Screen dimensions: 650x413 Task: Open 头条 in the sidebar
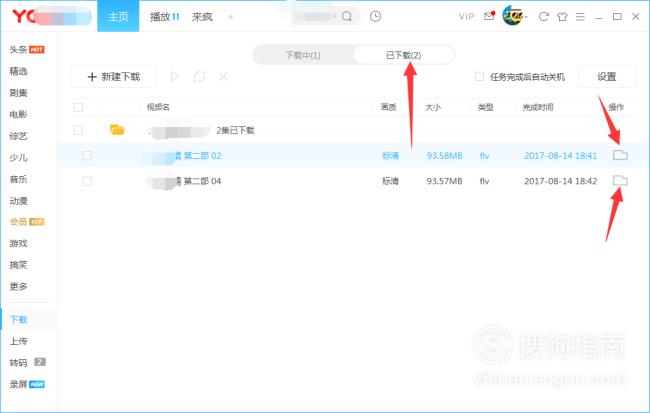(x=27, y=49)
